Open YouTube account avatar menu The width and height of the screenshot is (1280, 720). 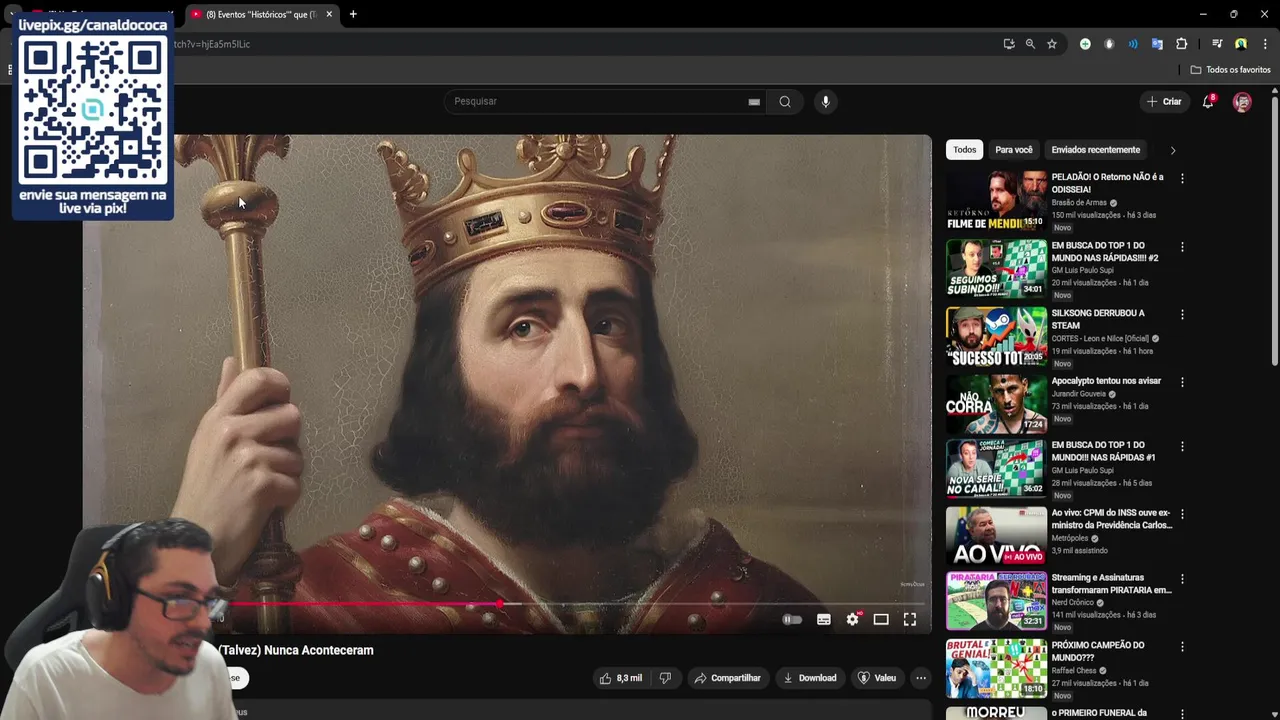pyautogui.click(x=1242, y=102)
